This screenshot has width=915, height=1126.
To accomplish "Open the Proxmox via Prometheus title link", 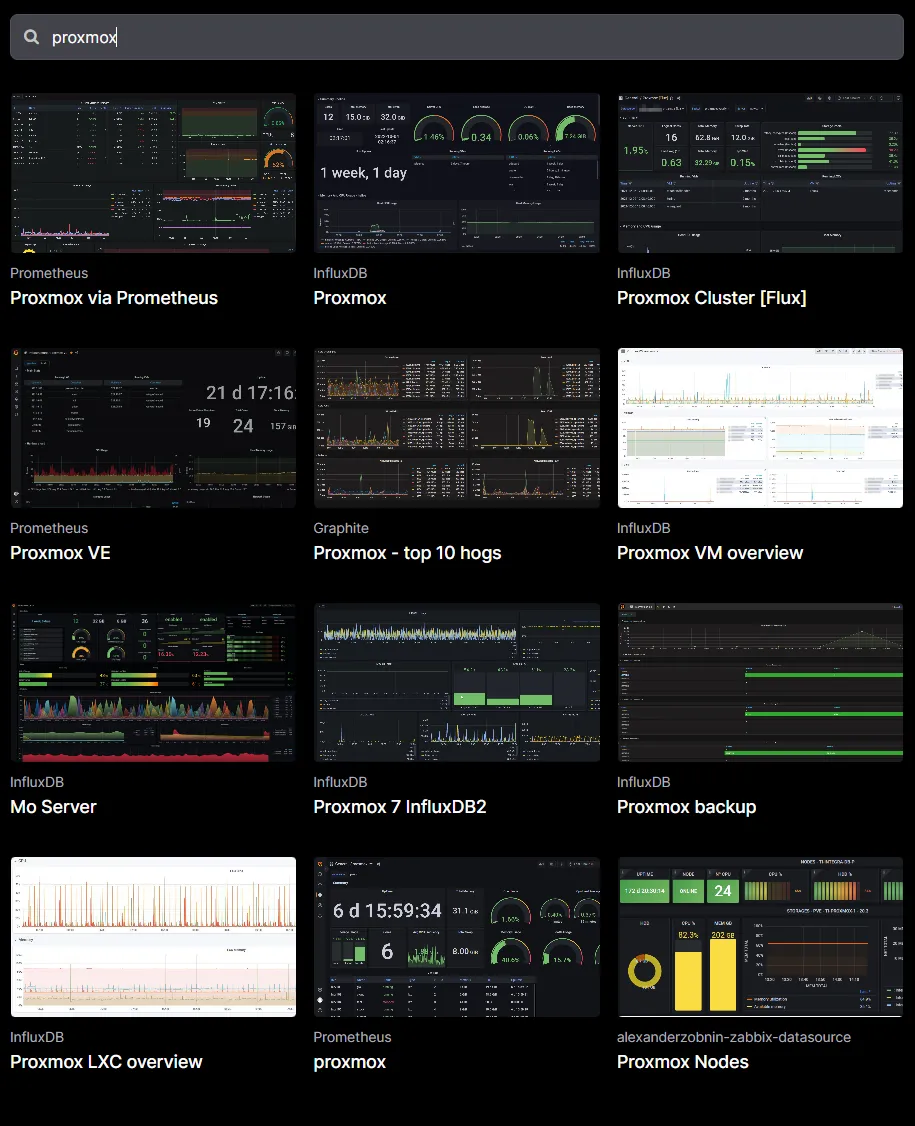I will 113,298.
